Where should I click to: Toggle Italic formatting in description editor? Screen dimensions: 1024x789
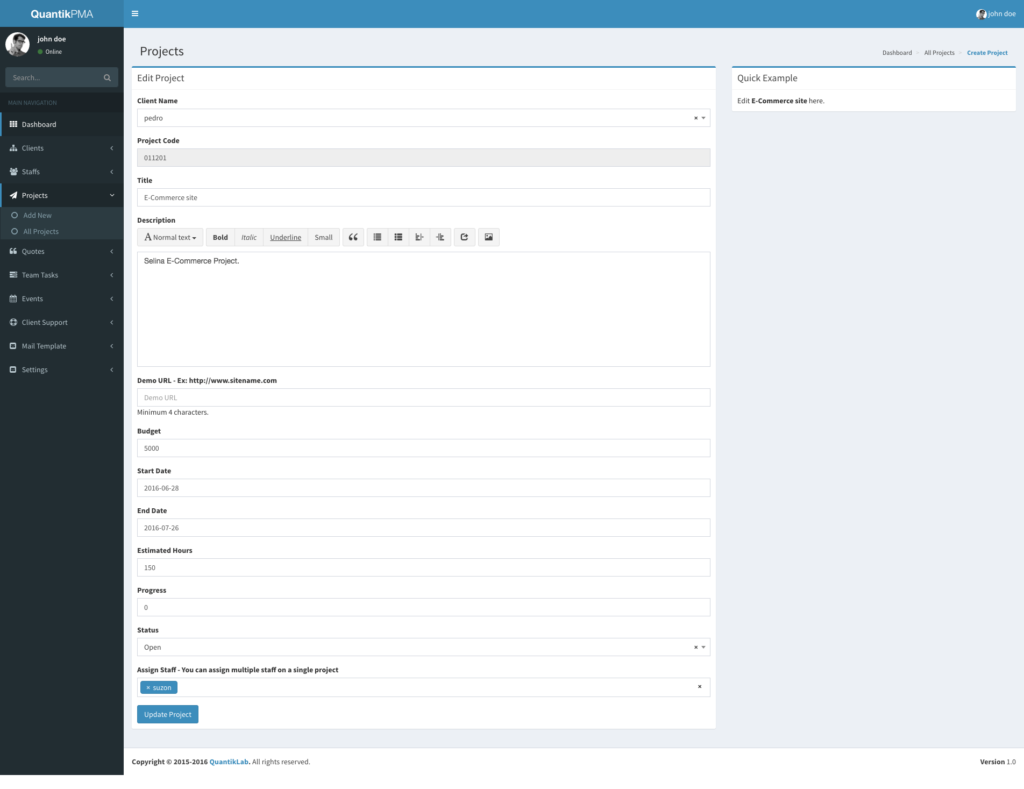coord(249,237)
